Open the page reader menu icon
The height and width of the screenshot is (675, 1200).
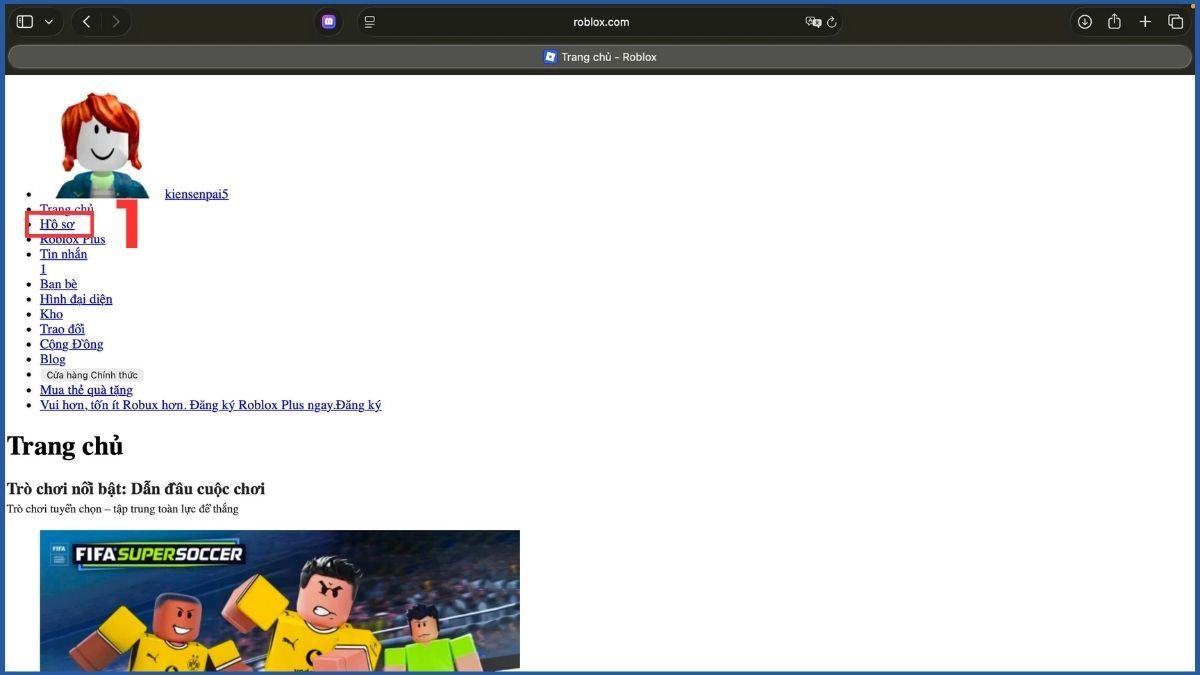pyautogui.click(x=370, y=22)
